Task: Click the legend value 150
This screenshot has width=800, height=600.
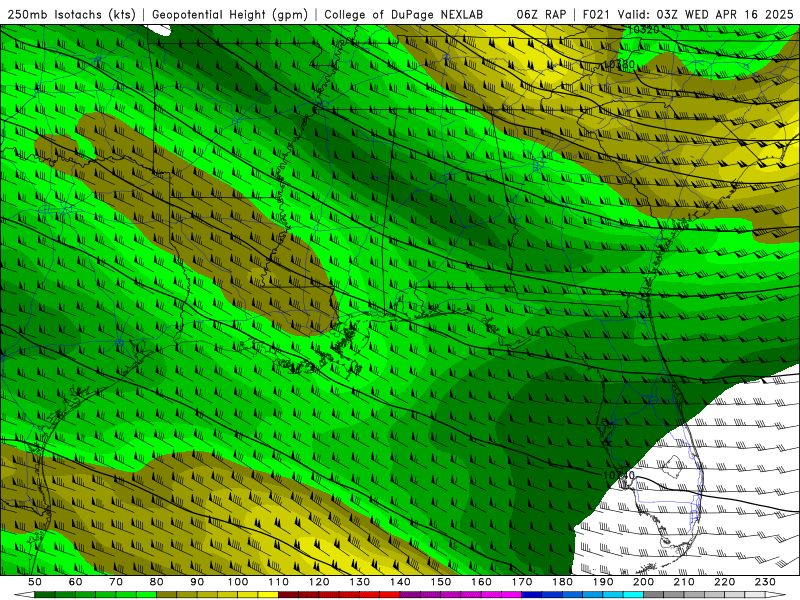Action: click(441, 582)
